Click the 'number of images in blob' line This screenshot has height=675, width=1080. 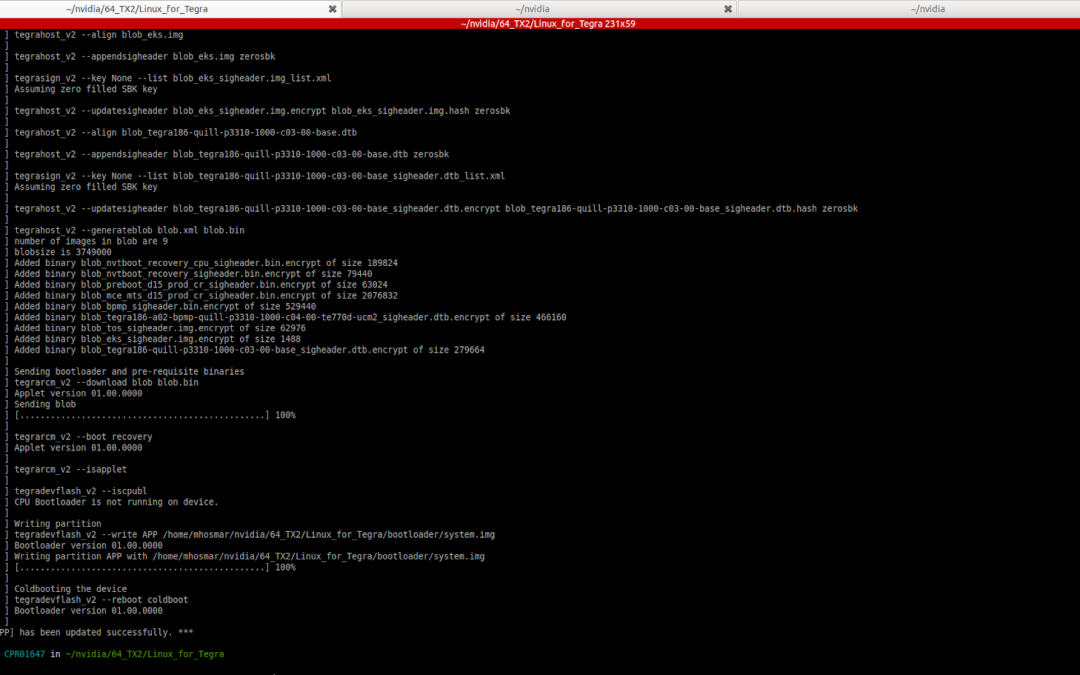tap(91, 241)
